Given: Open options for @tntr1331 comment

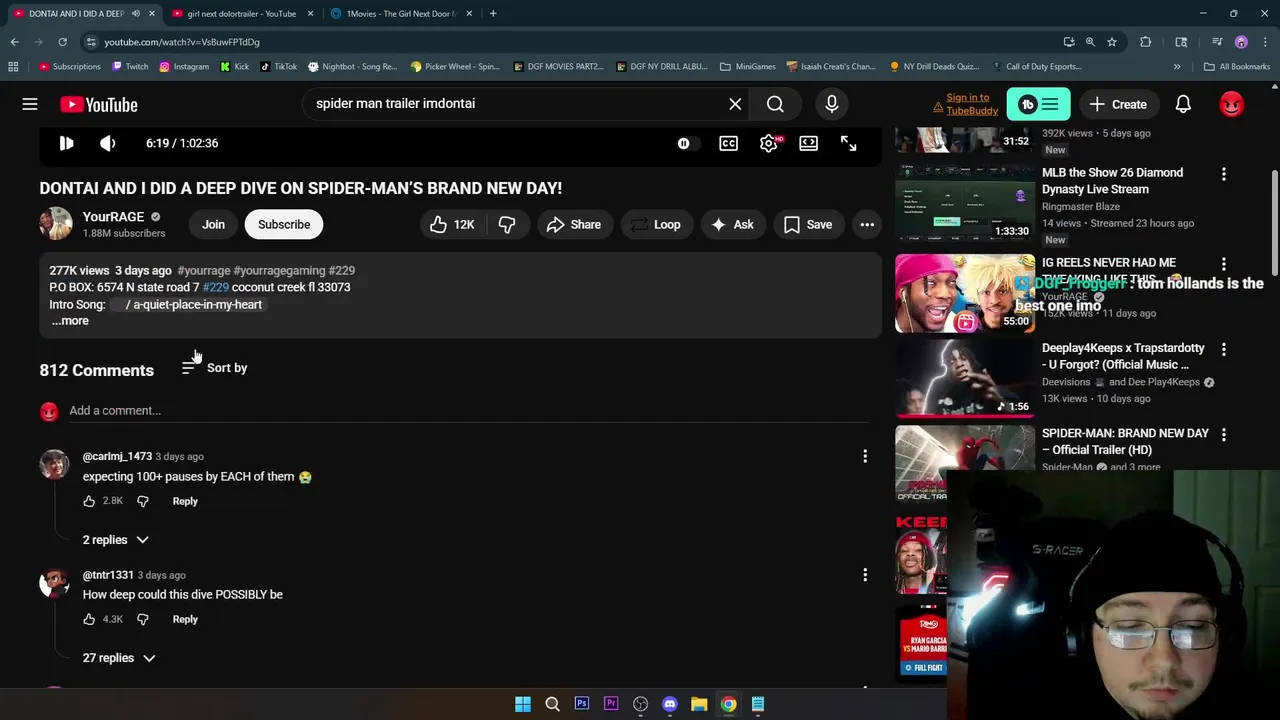Looking at the screenshot, I should tap(865, 575).
